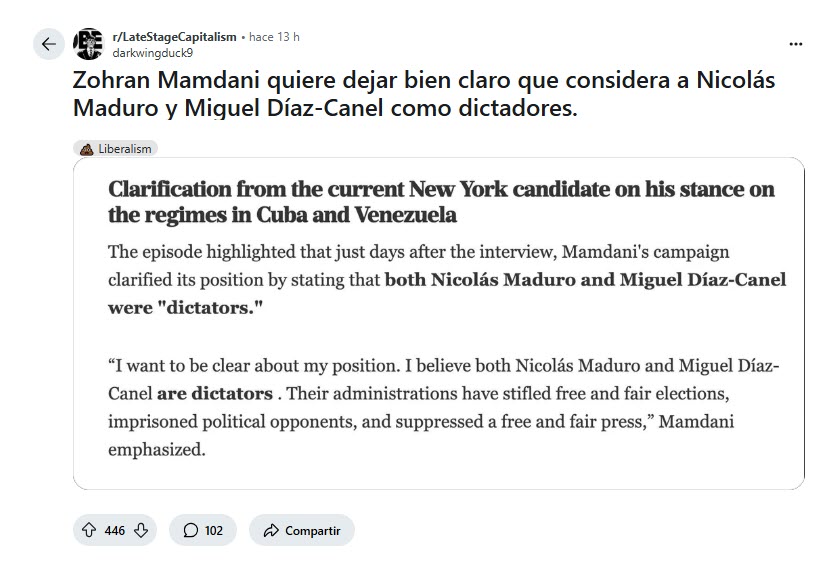
Task: Open the three-dot post options menu
Action: click(795, 44)
